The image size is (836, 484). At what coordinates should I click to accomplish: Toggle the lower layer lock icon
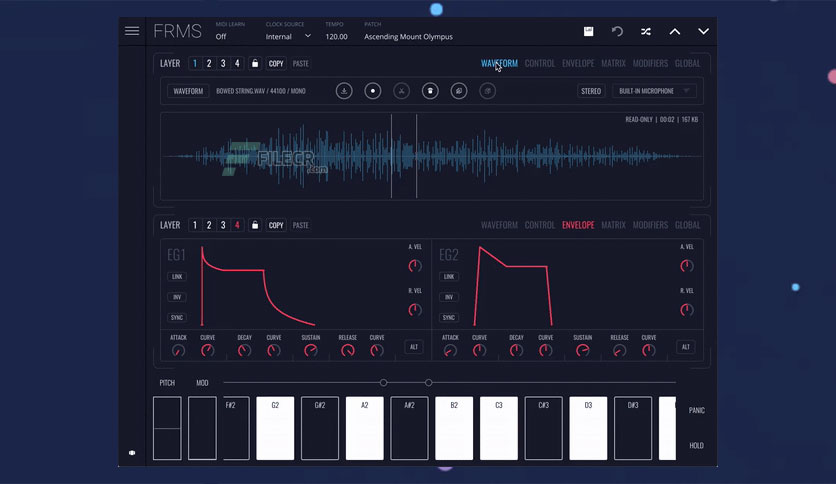pyautogui.click(x=255, y=225)
